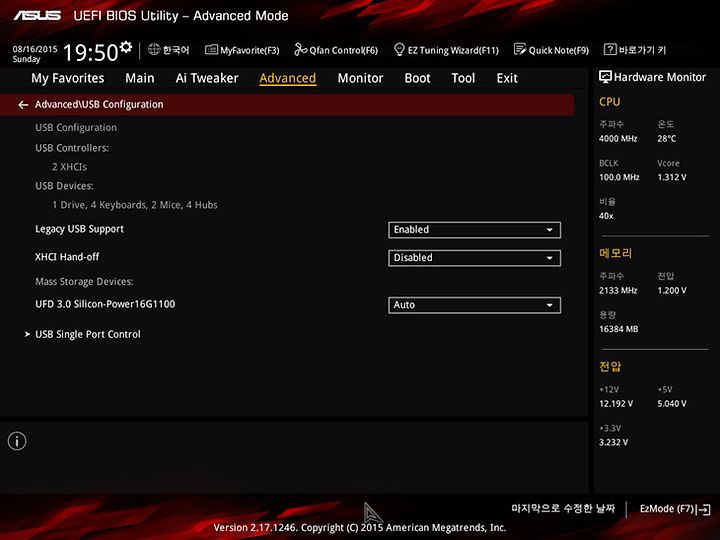Image resolution: width=720 pixels, height=540 pixels.
Task: Click the globe language icon
Action: pos(154,49)
